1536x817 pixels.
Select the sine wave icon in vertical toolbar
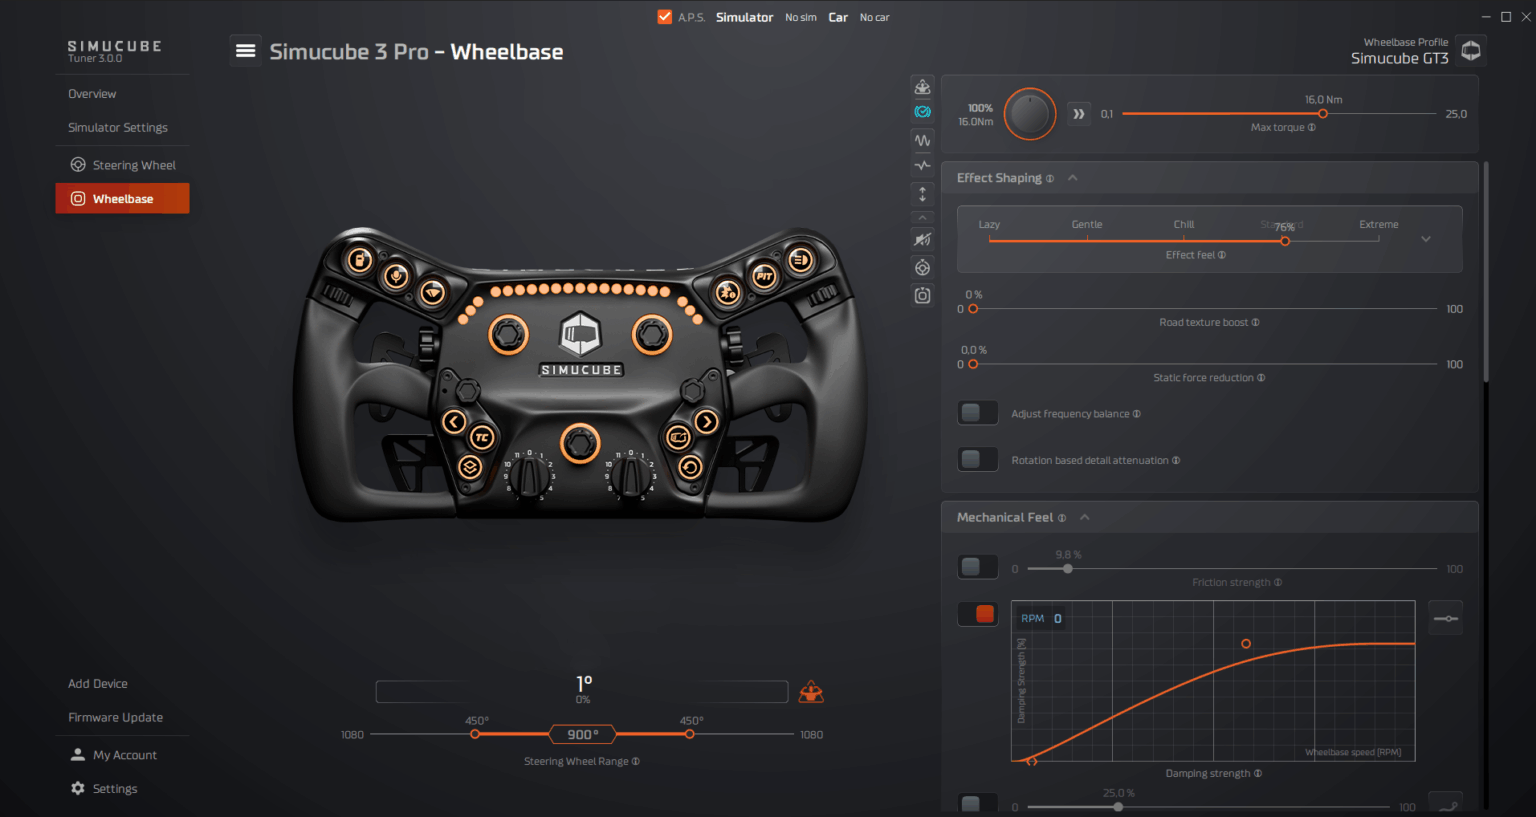(x=922, y=140)
